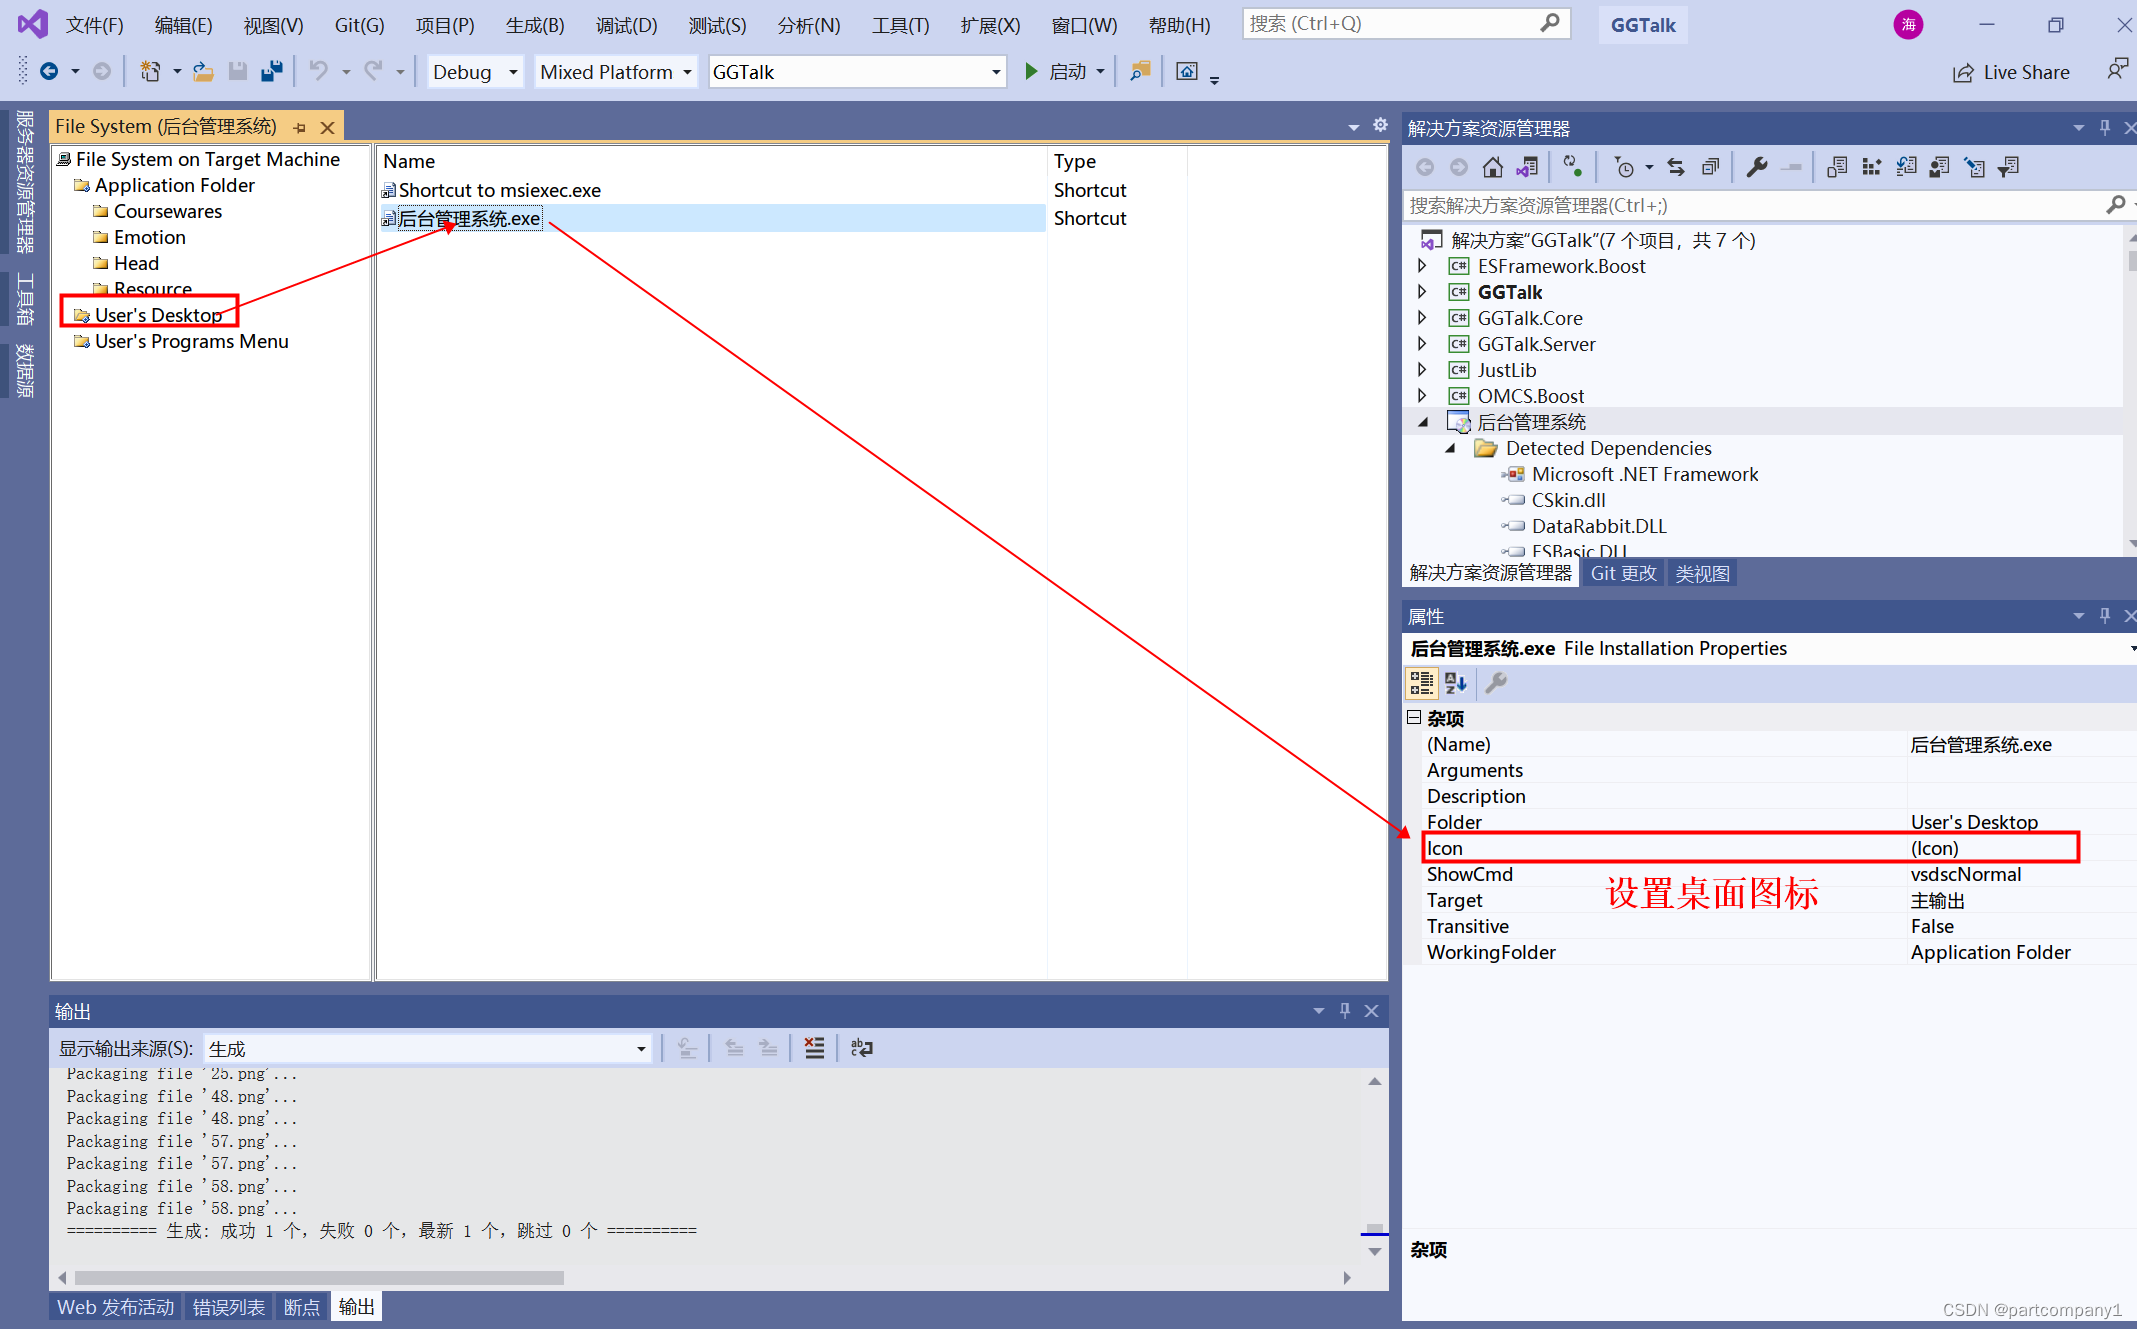Click the New Project icon in toolbar
Screen dimensions: 2137x1329
click(150, 72)
